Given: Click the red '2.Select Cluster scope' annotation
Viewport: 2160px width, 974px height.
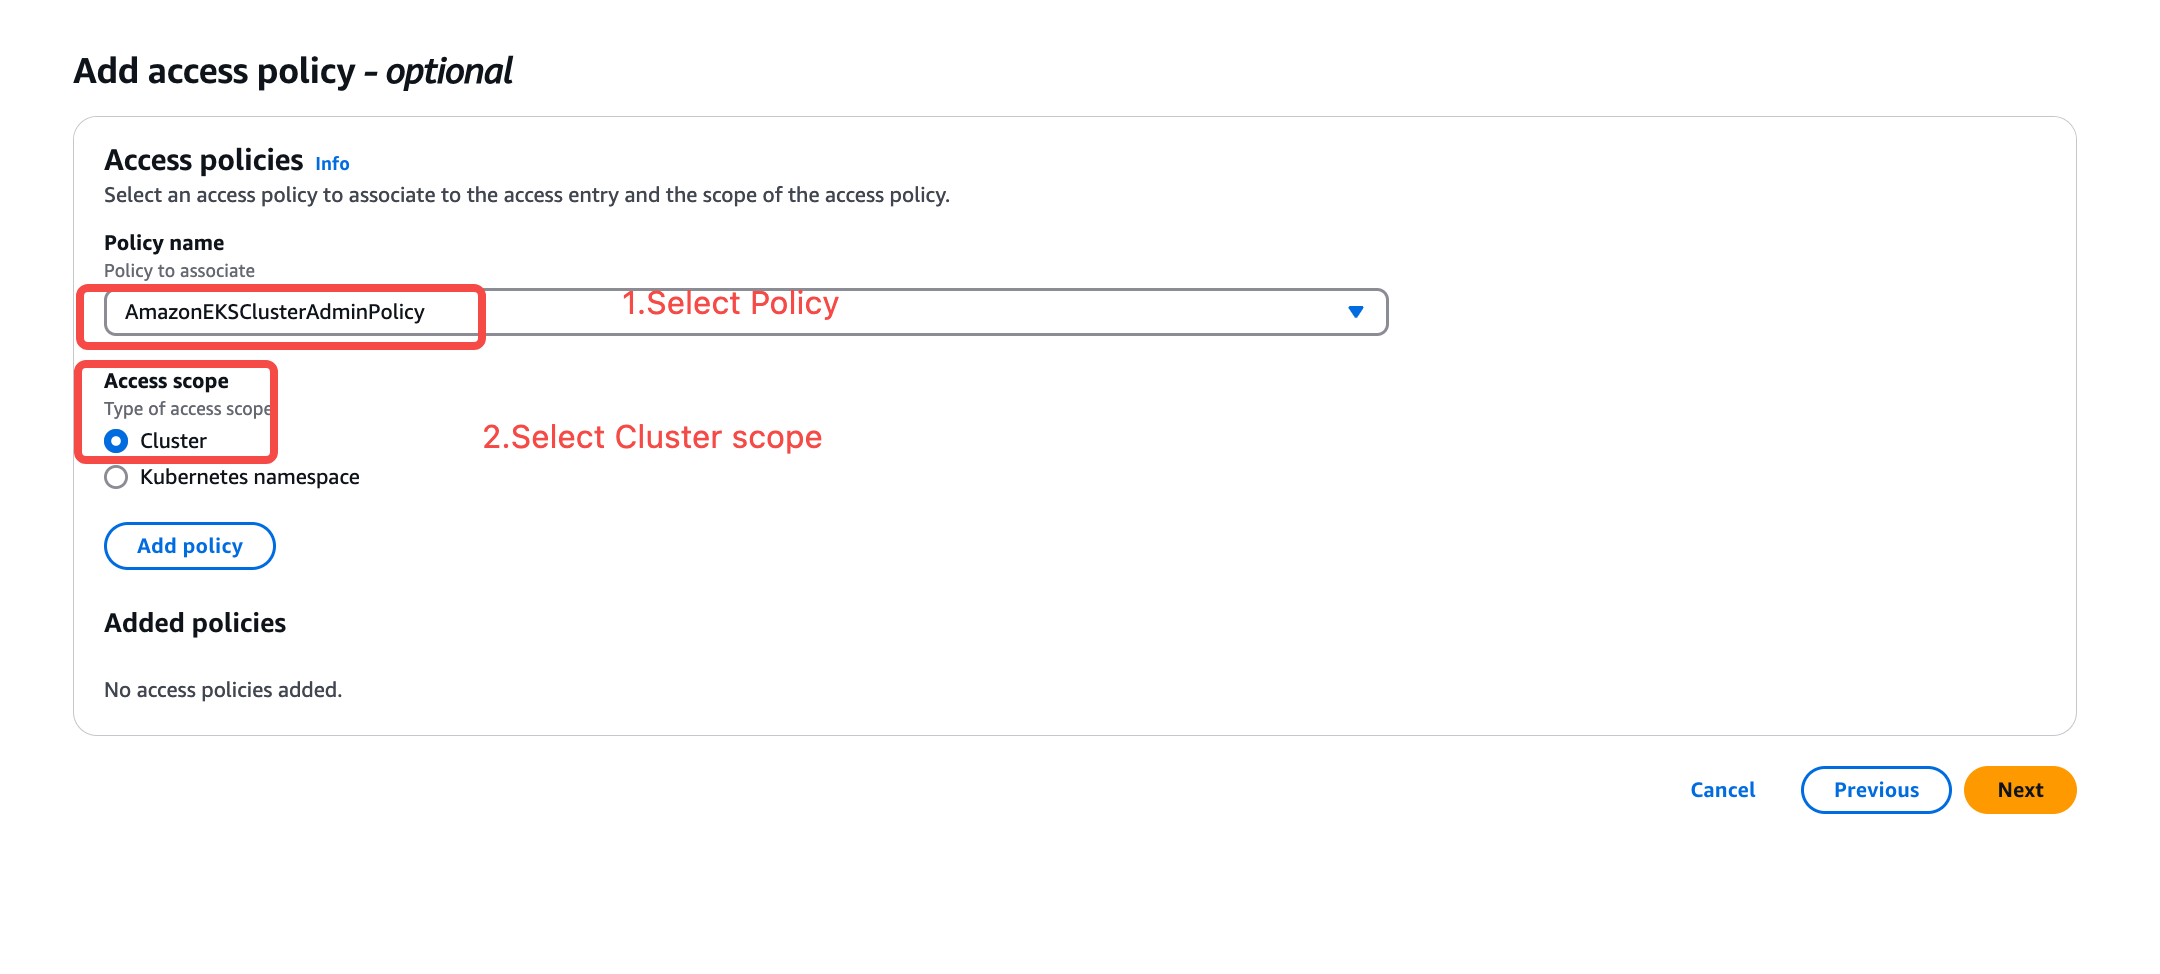Looking at the screenshot, I should (652, 437).
